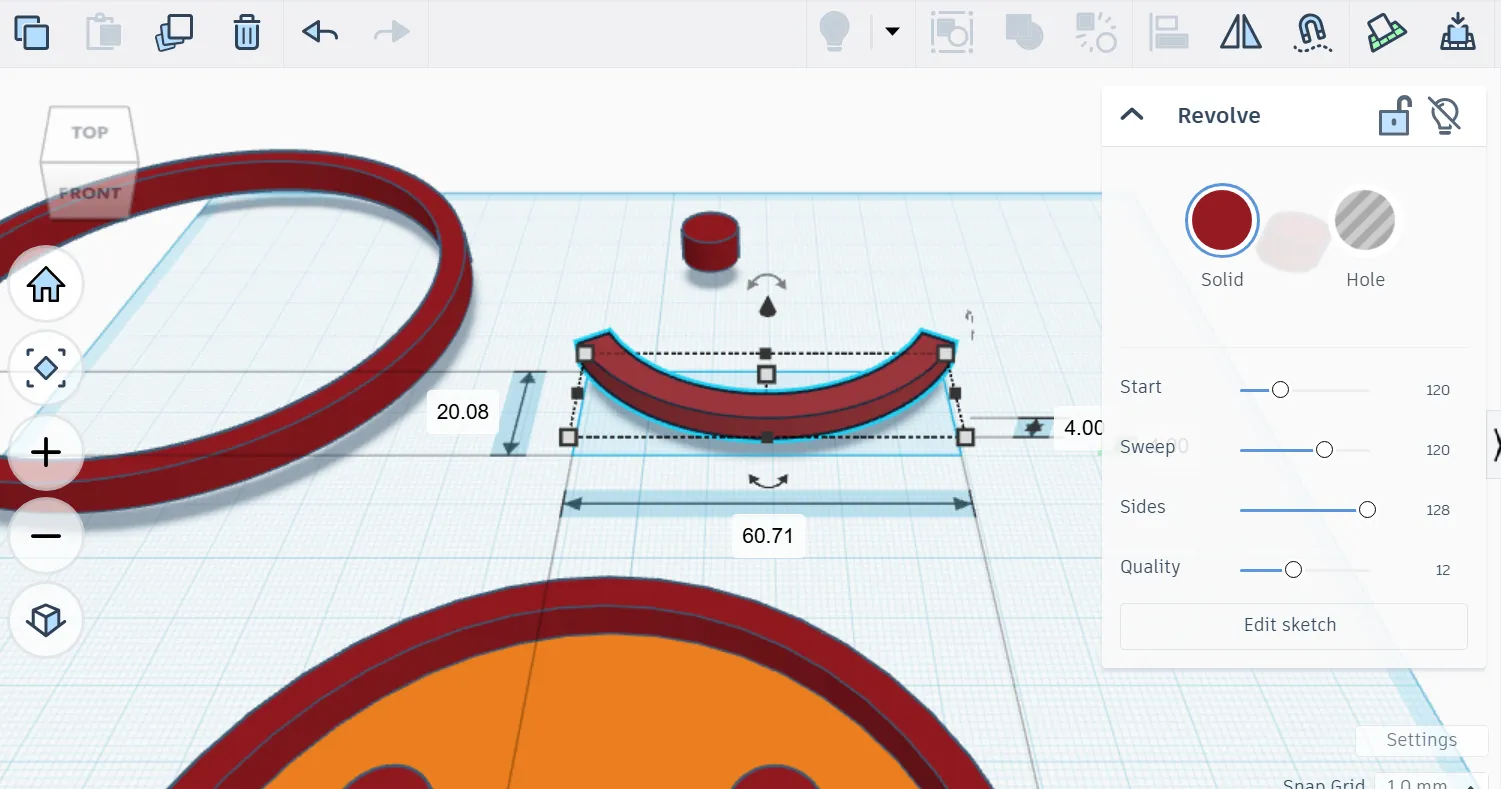The height and width of the screenshot is (789, 1501).
Task: Undo the last action
Action: click(x=320, y=33)
